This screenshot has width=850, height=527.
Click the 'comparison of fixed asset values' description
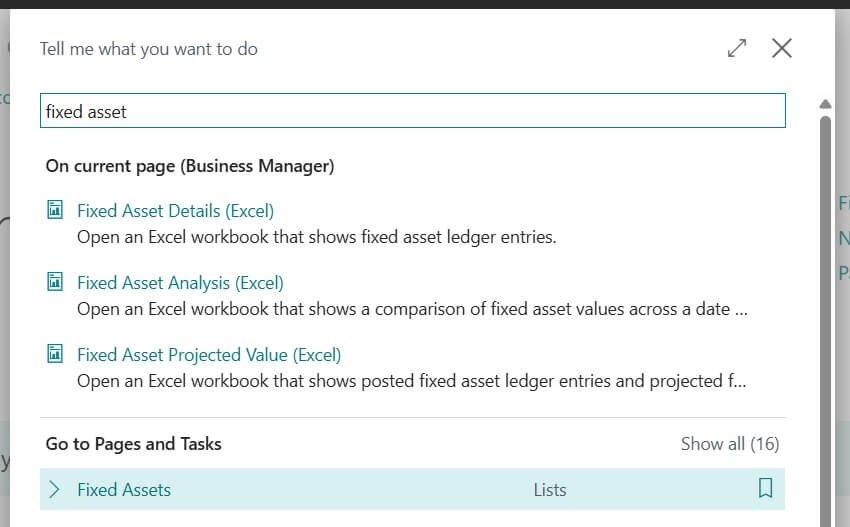click(x=412, y=310)
